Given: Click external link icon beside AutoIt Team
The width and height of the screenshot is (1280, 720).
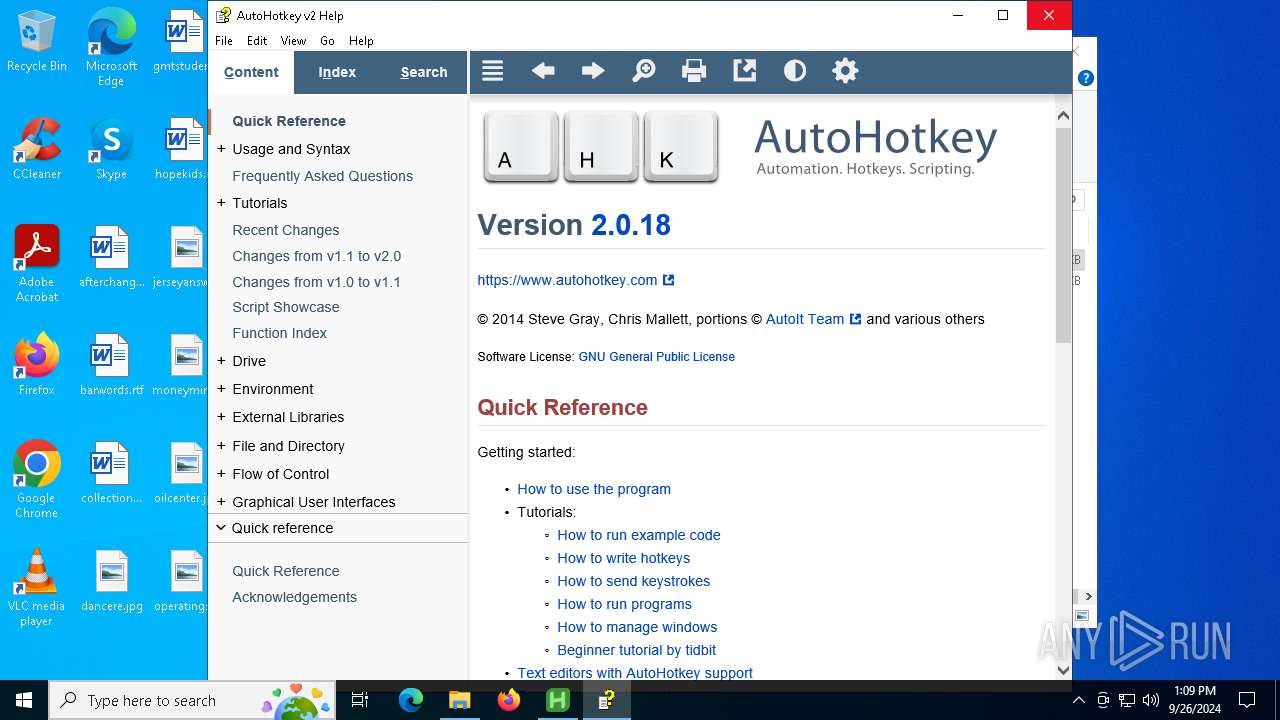Looking at the screenshot, I should pos(855,319).
